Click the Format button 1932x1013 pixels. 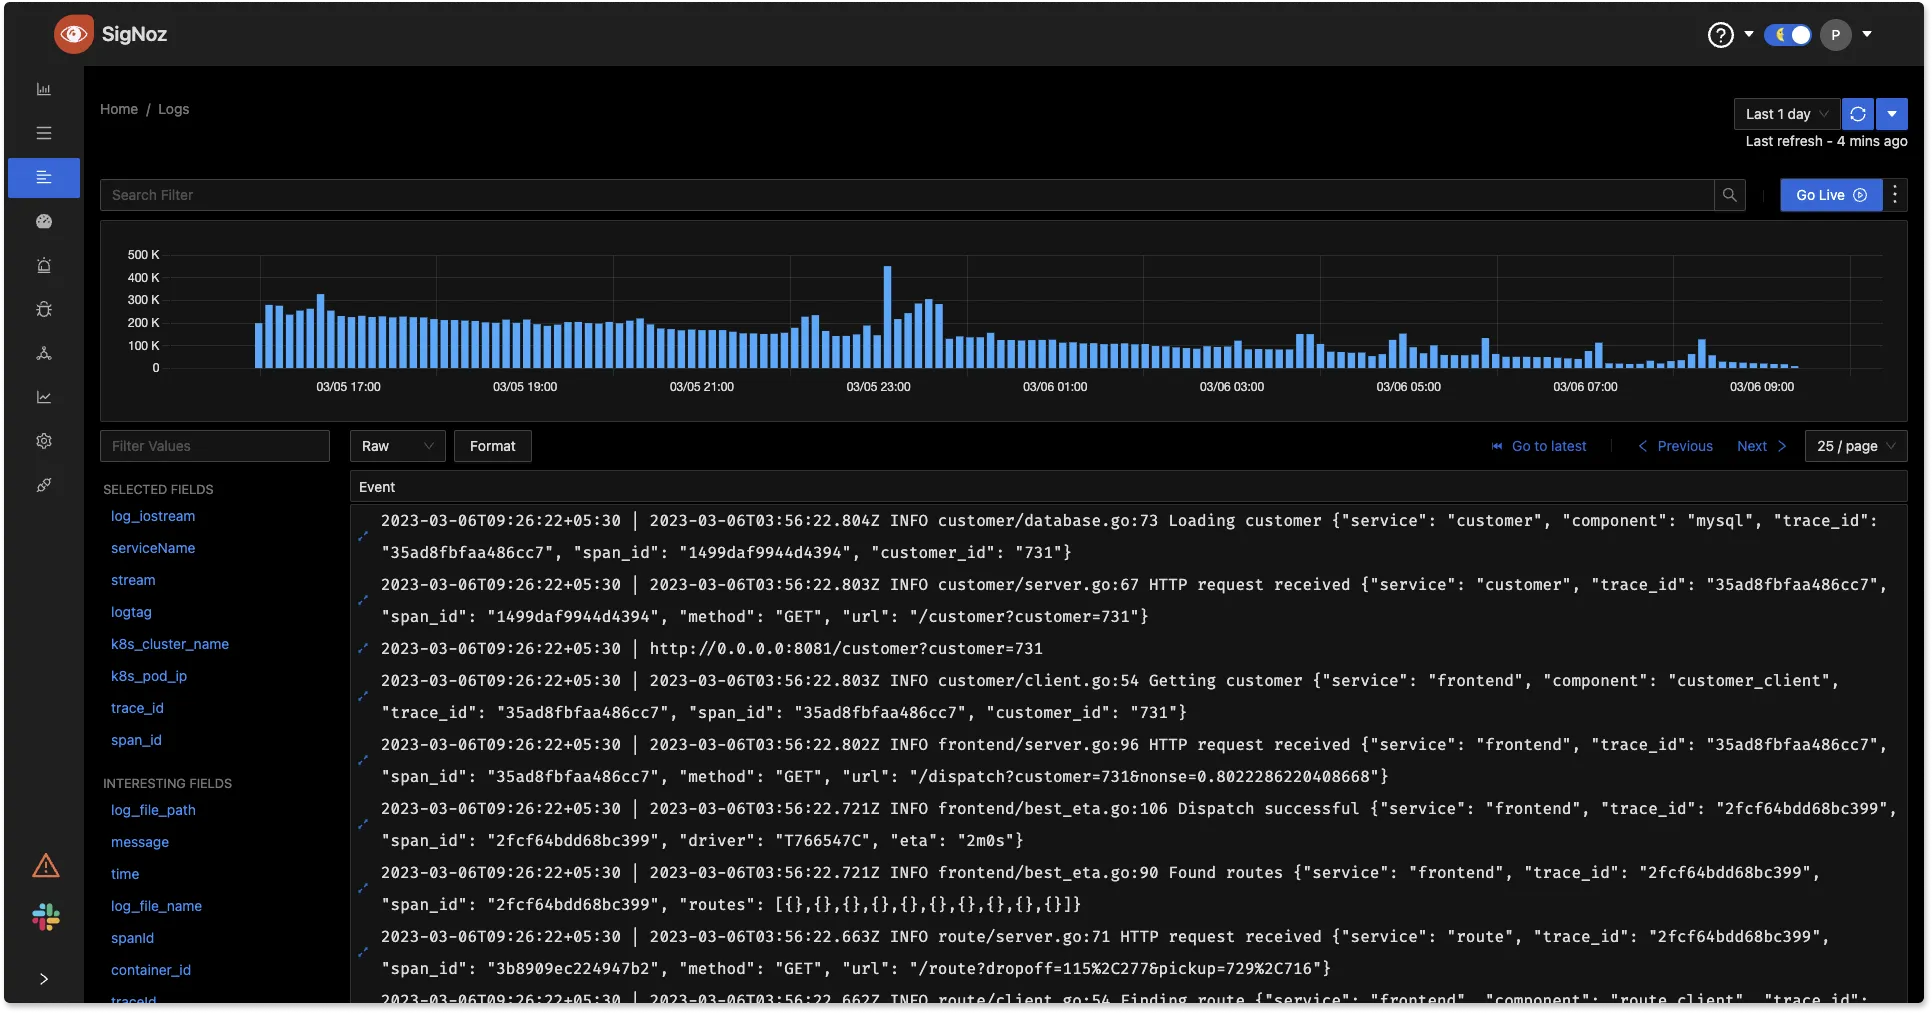click(492, 446)
